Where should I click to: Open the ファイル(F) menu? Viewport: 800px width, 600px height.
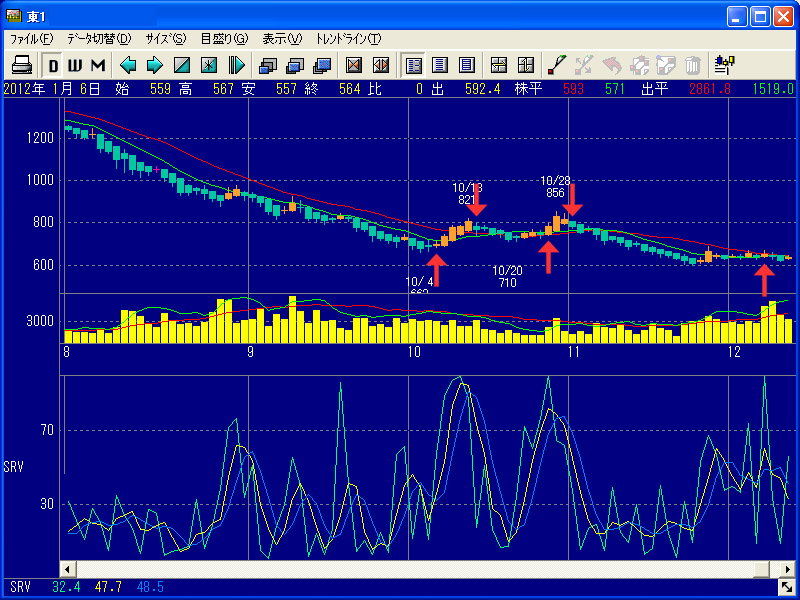[32, 39]
